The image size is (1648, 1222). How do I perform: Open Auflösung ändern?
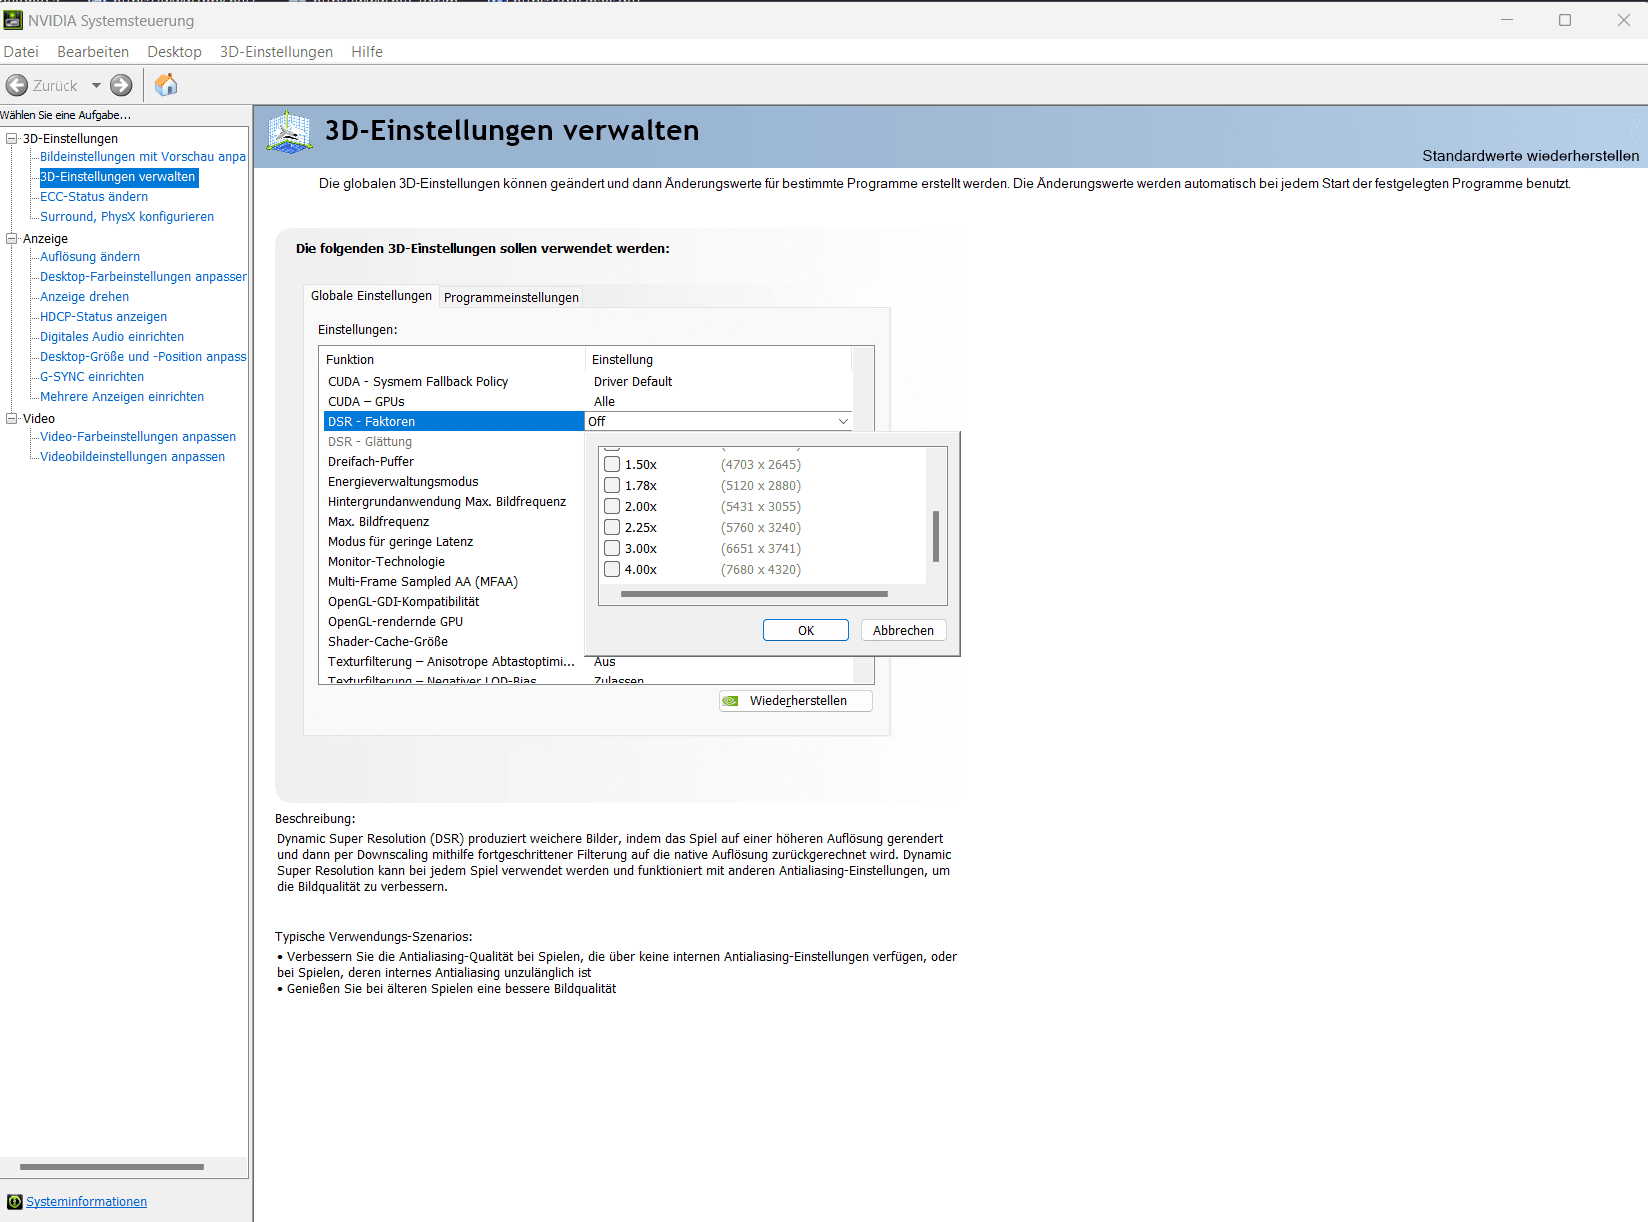[90, 257]
